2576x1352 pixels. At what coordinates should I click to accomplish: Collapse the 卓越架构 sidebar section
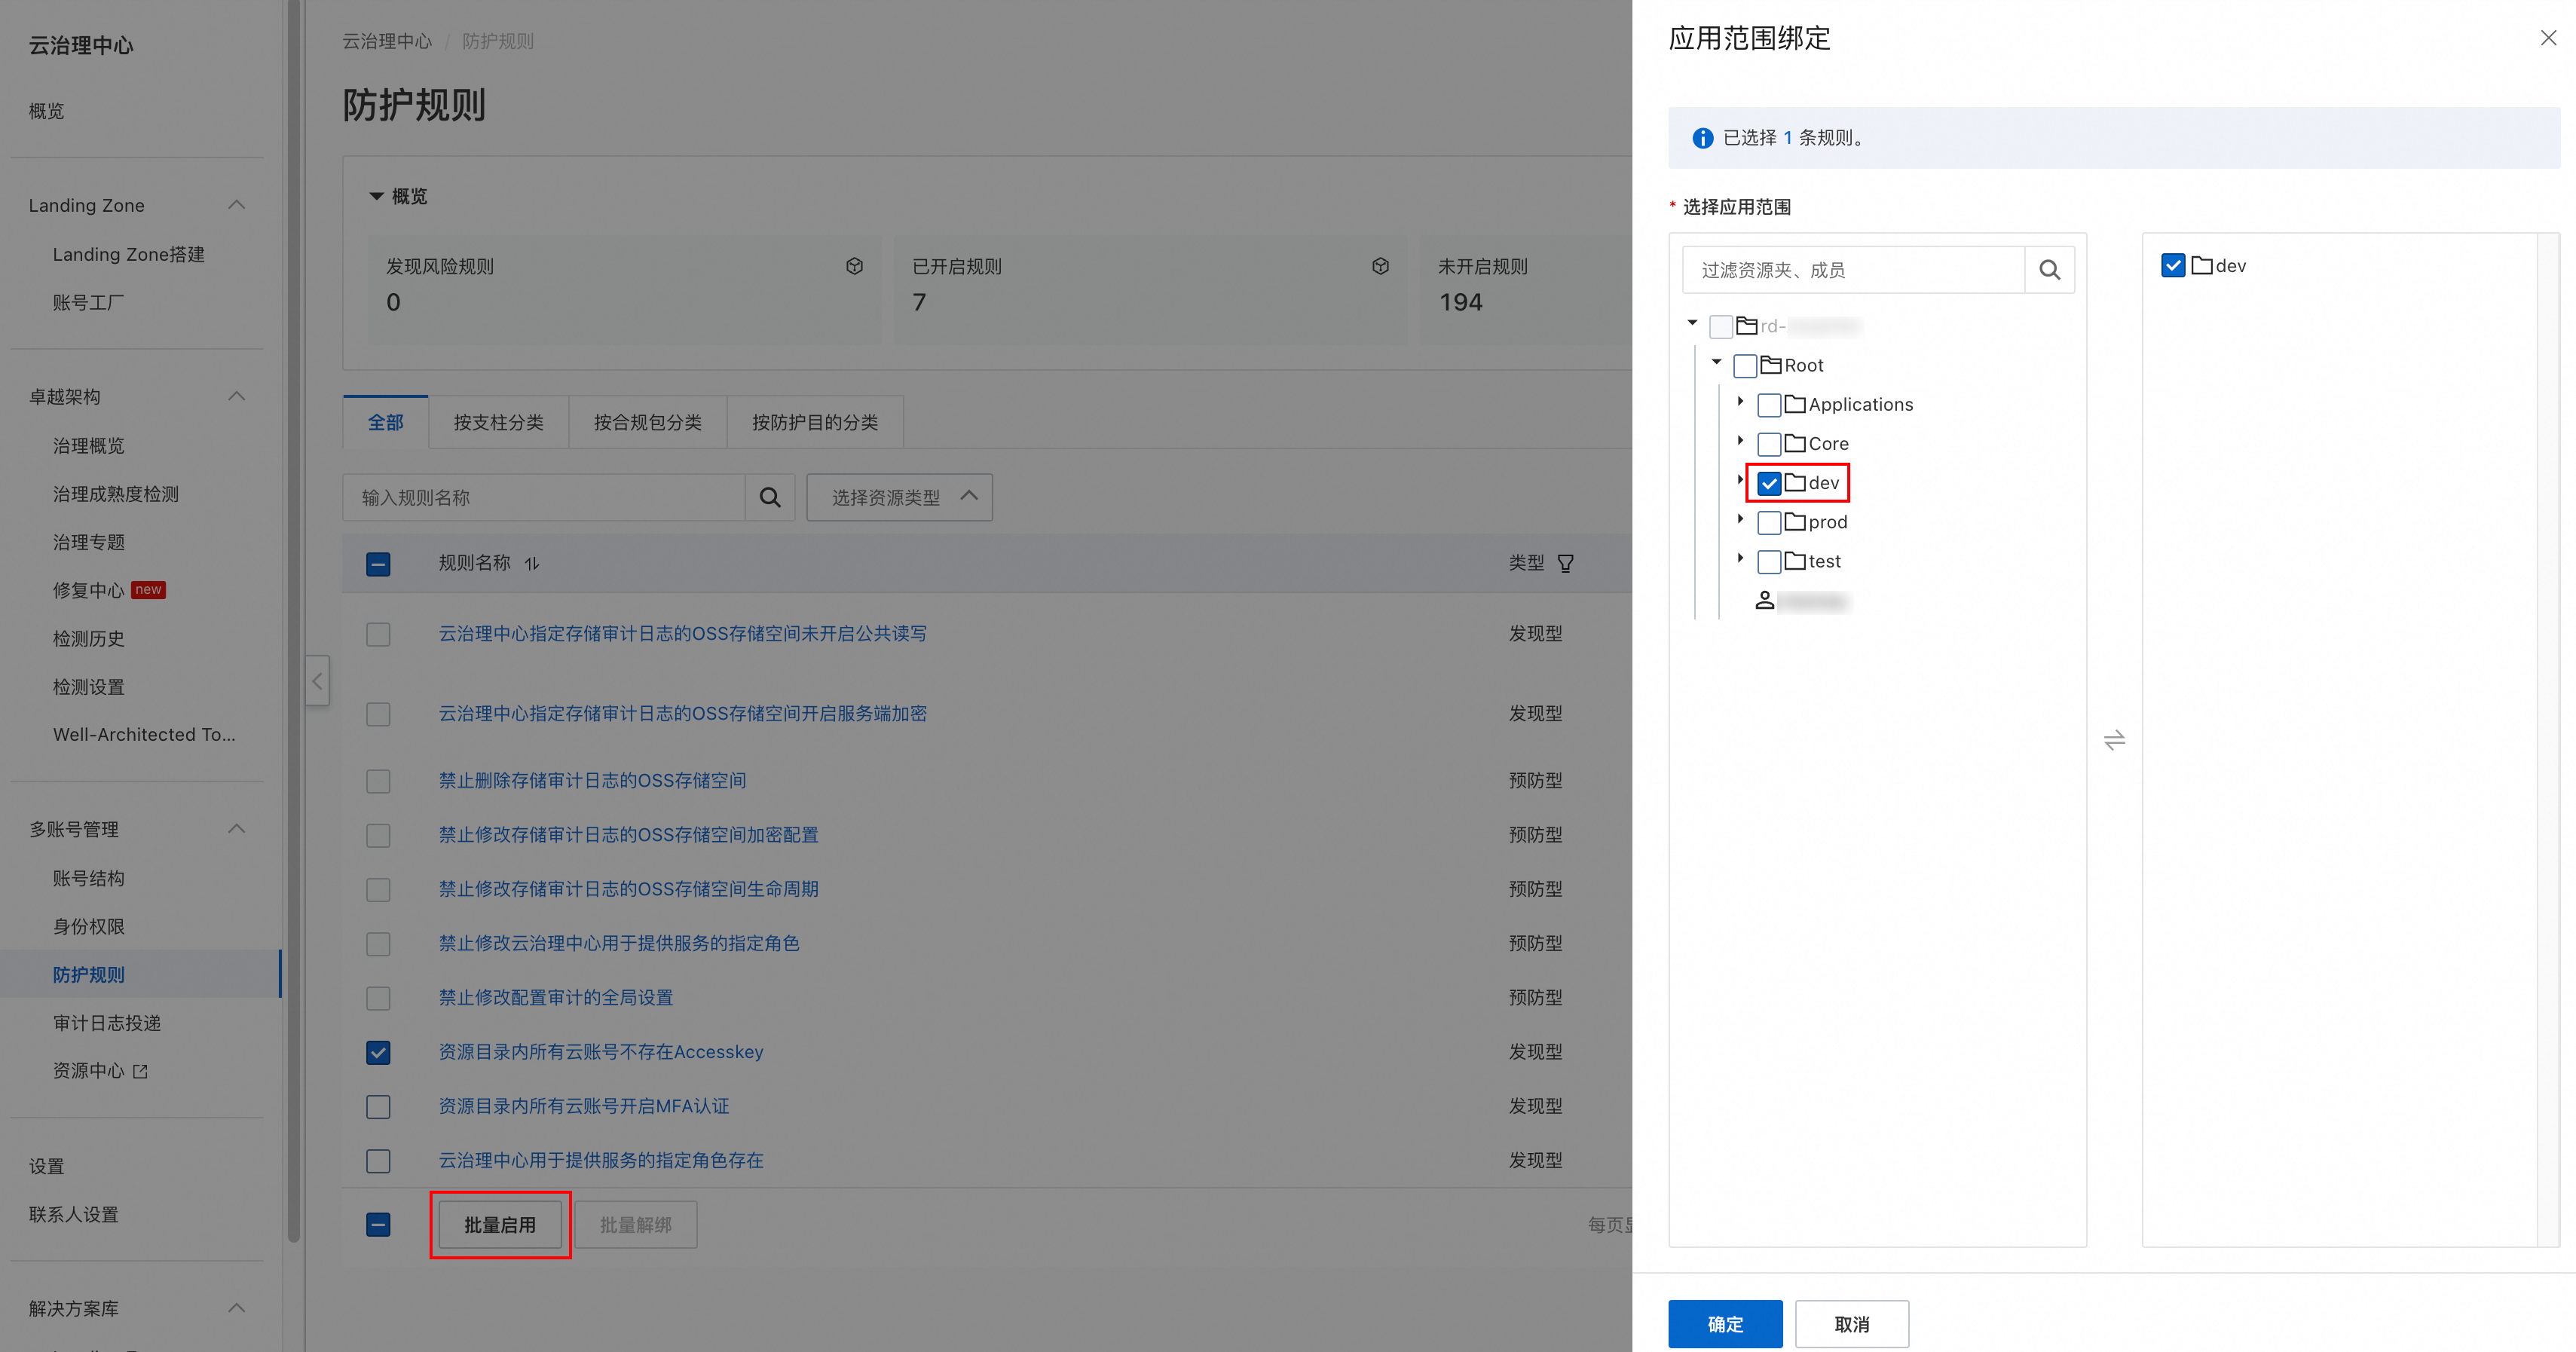[x=237, y=396]
